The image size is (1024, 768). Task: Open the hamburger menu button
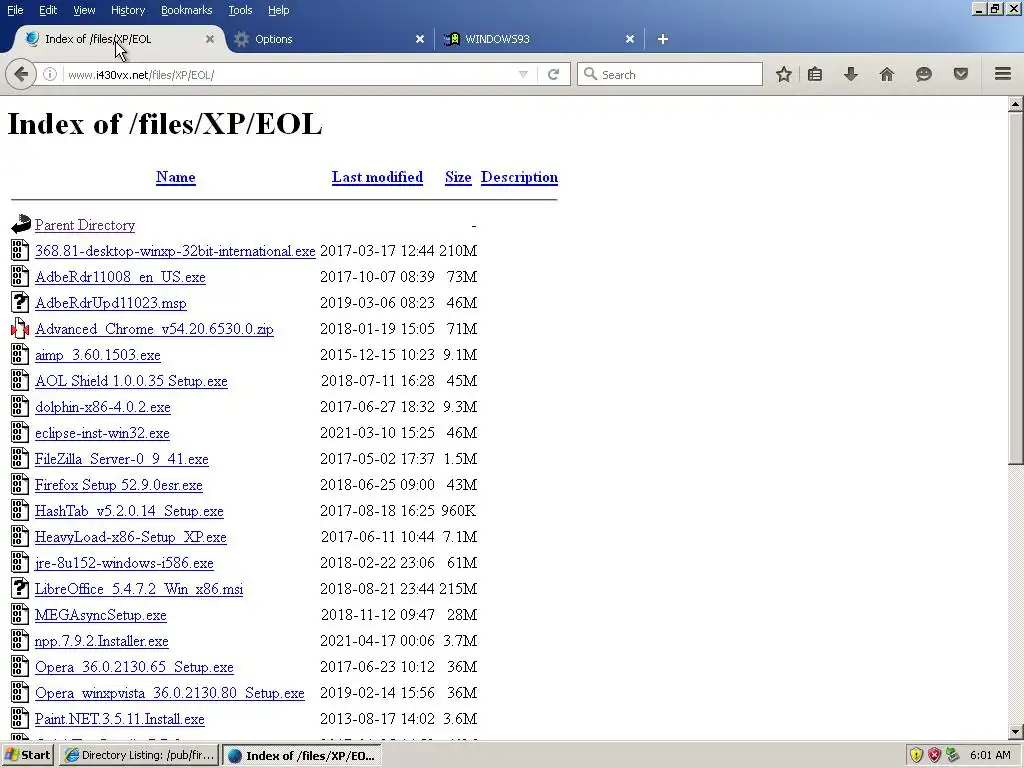point(1003,74)
